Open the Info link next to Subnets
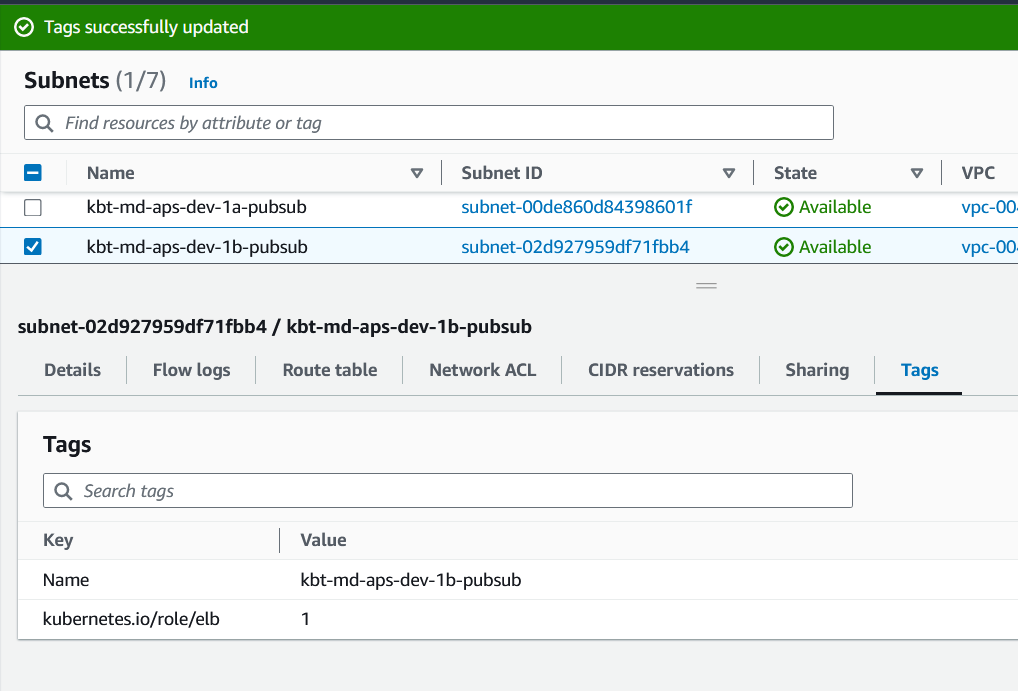This screenshot has height=691, width=1018. (x=203, y=83)
